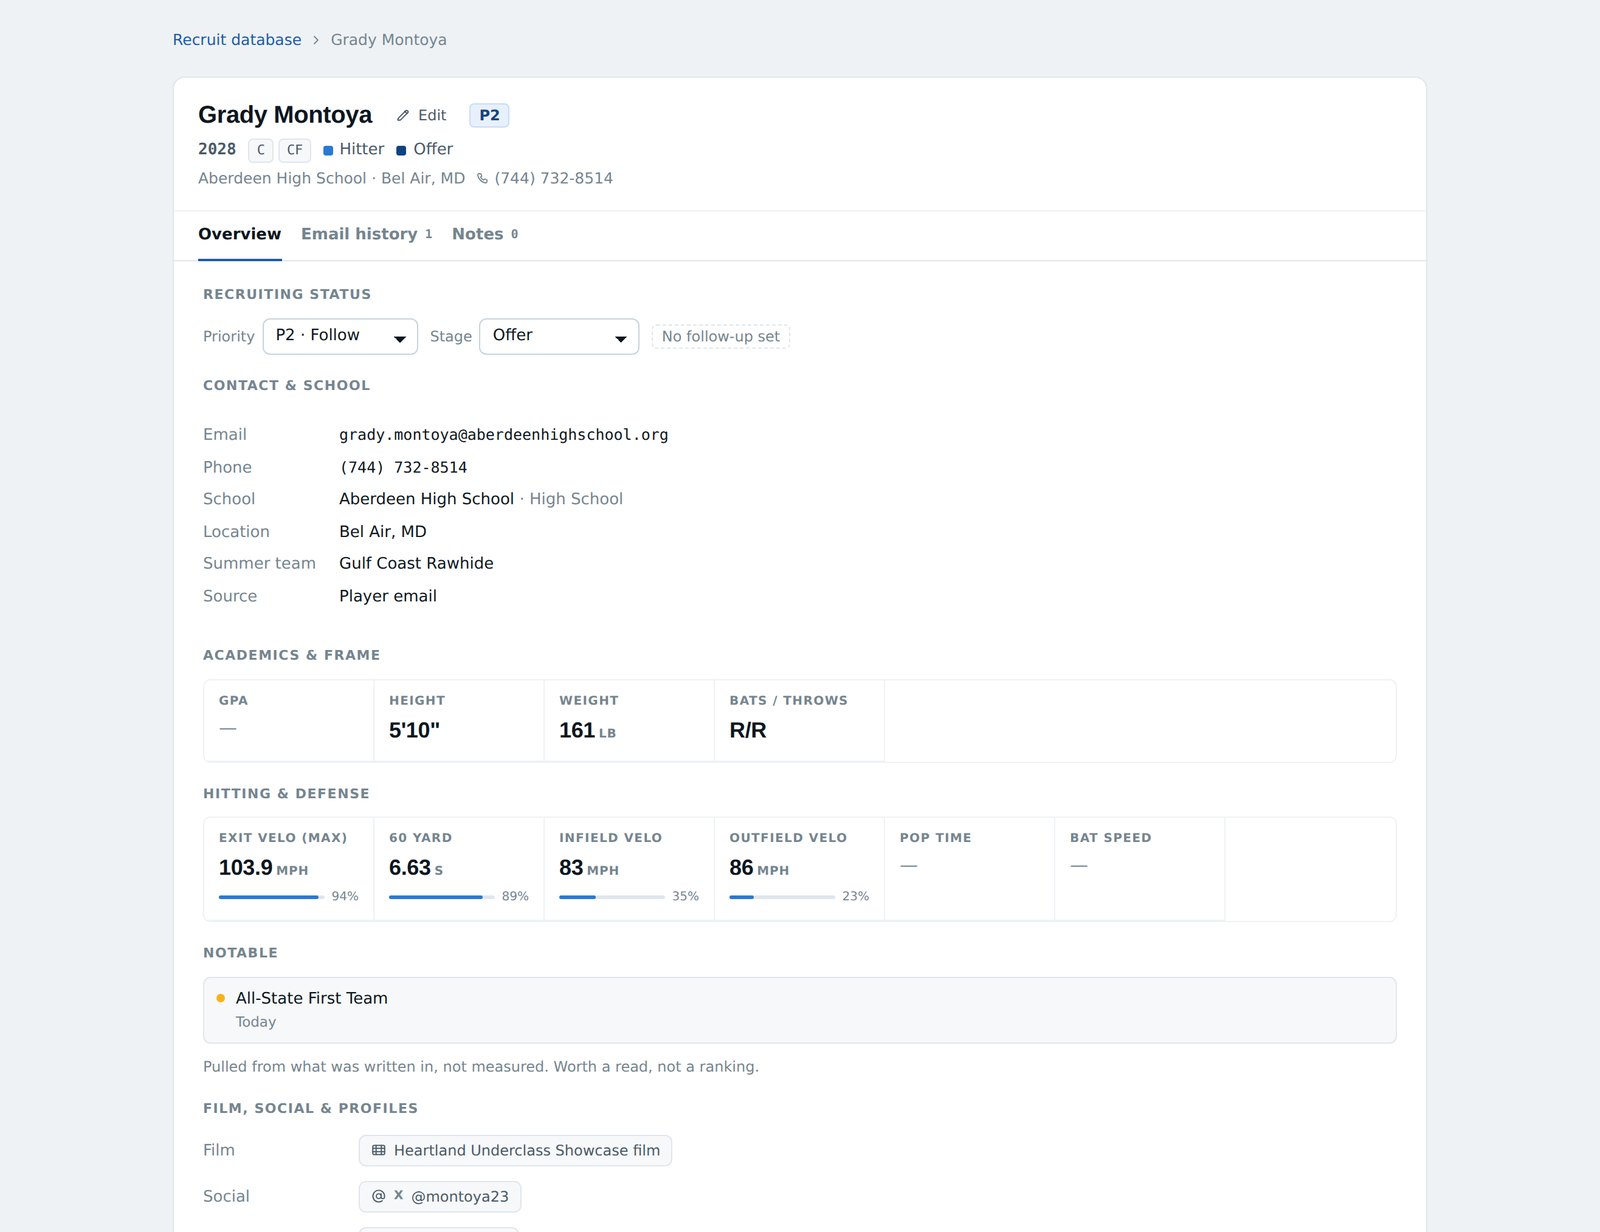Screen dimensions: 1600x1232
Task: Click the 103.9 MPH exit velo value
Action: (x=264, y=868)
